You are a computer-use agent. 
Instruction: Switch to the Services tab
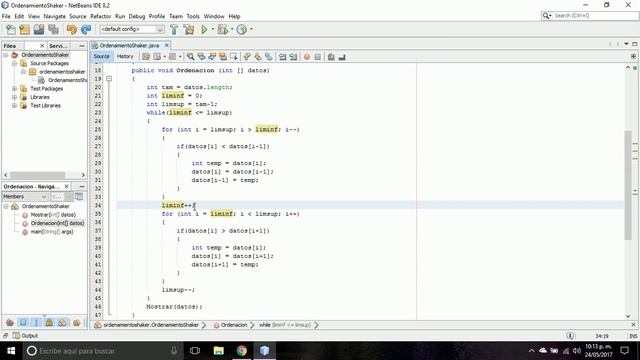(x=59, y=46)
